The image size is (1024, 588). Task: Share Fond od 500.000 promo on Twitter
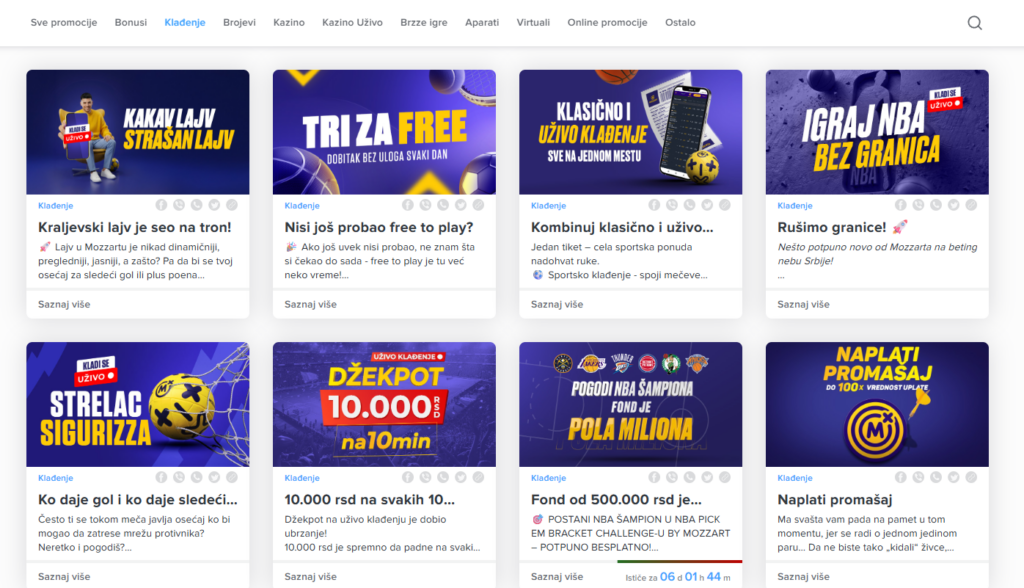click(x=707, y=478)
